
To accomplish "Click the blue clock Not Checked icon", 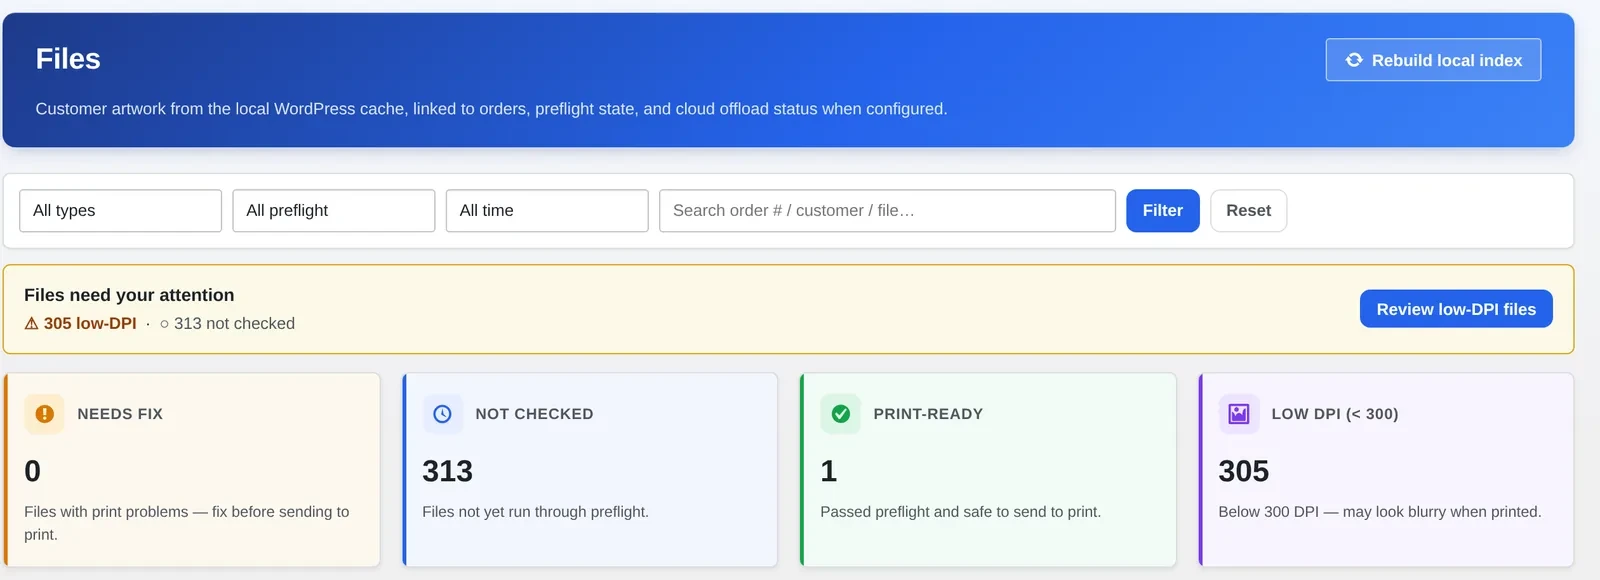I will pos(442,414).
